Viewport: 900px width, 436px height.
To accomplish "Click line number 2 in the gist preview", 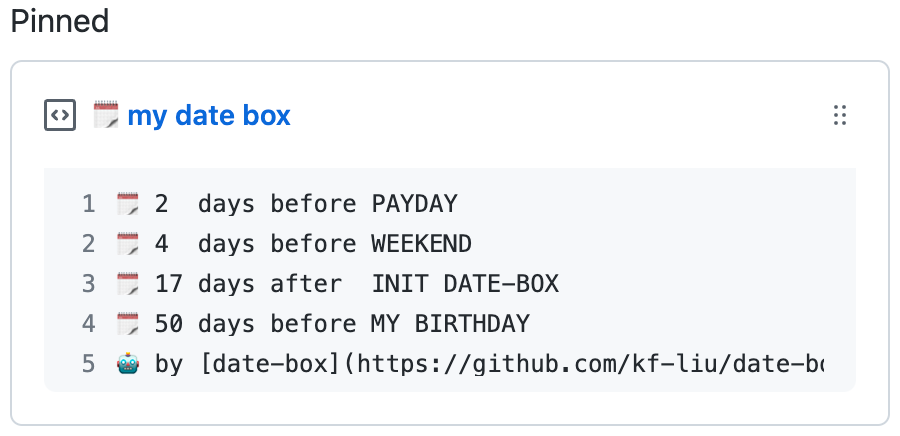I will (x=88, y=245).
